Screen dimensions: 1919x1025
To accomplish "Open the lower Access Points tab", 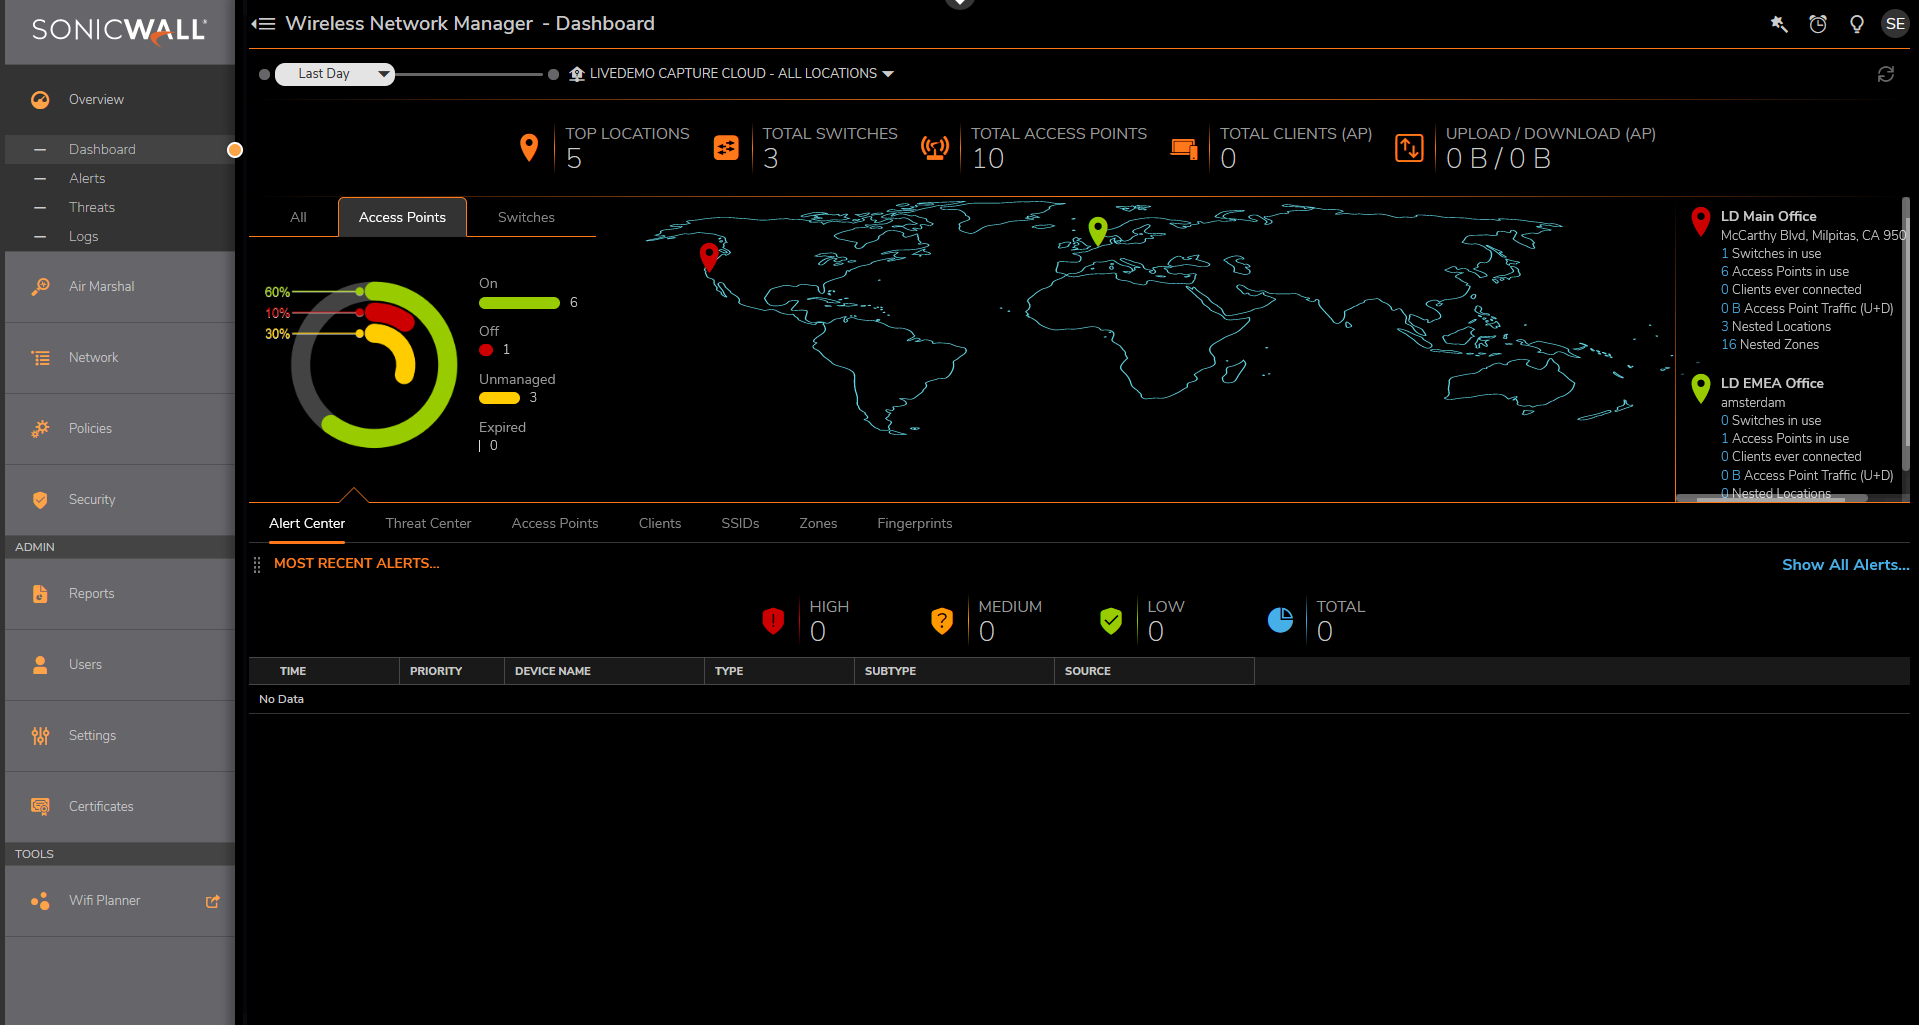I will tap(555, 524).
